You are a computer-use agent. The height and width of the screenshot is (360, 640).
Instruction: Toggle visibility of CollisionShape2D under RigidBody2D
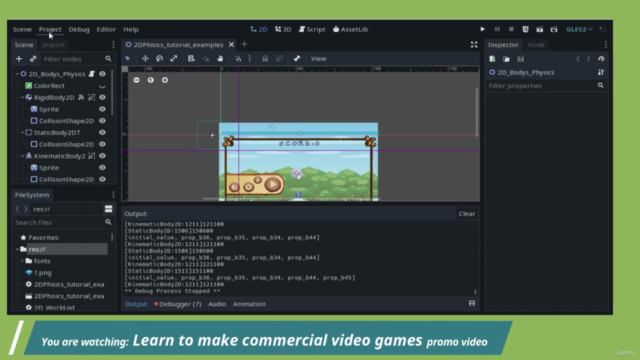pos(102,121)
